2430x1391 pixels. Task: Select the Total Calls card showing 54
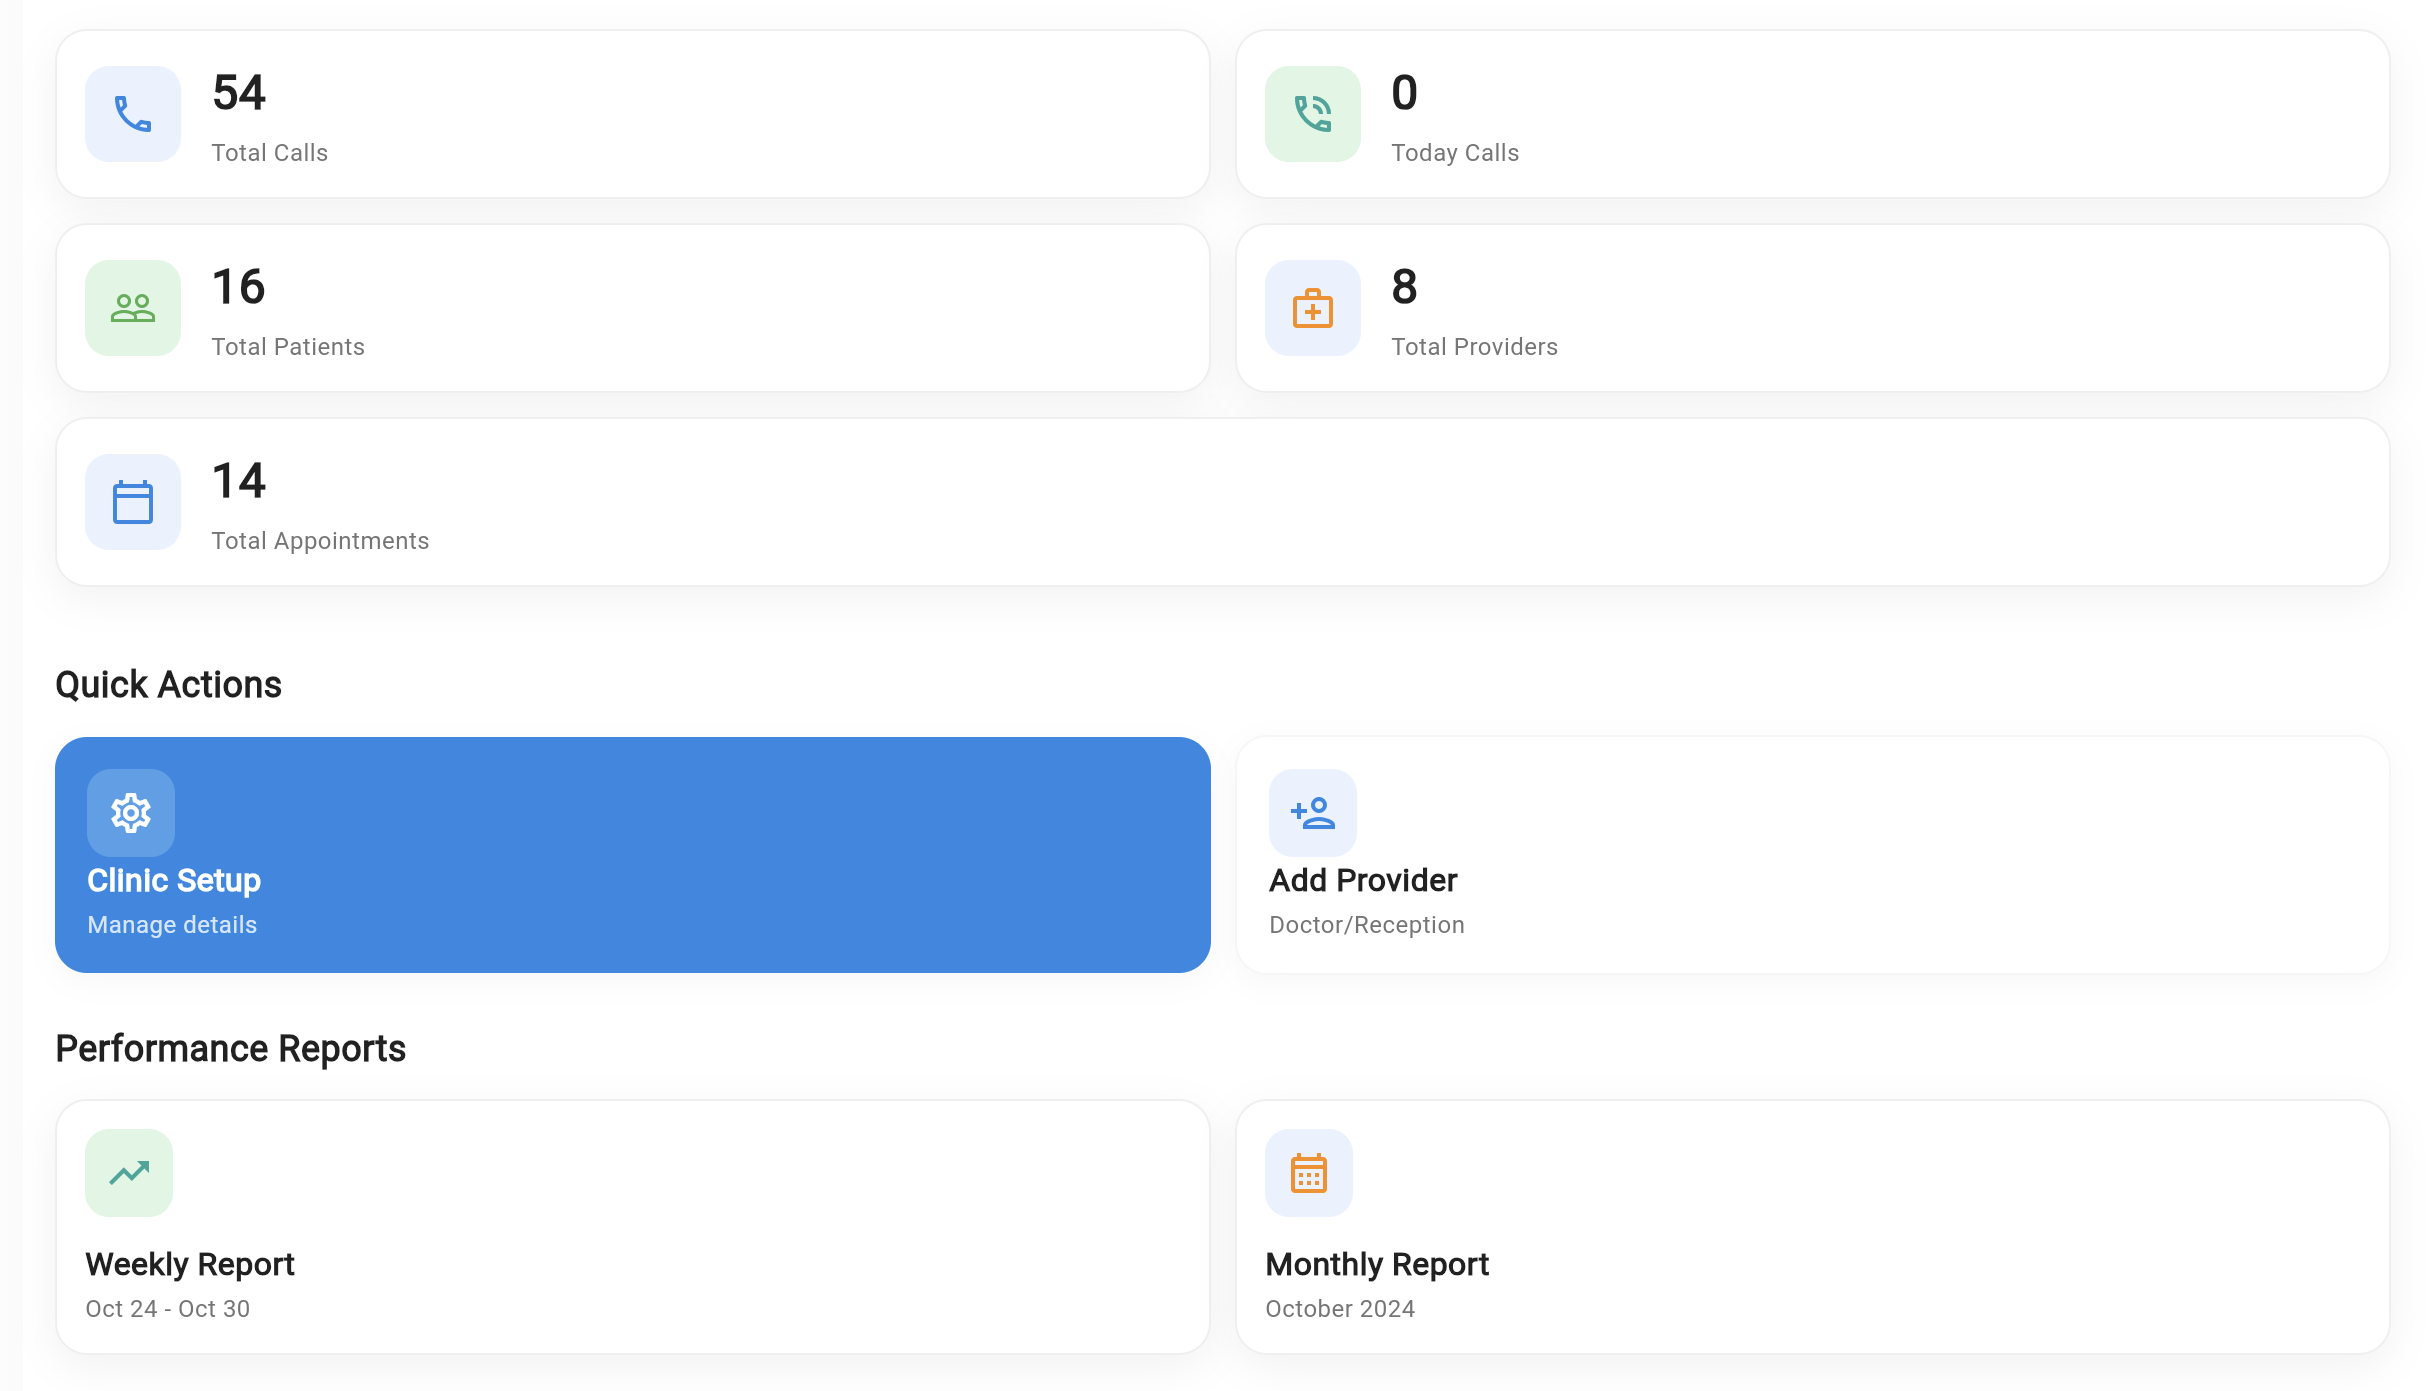[x=632, y=114]
